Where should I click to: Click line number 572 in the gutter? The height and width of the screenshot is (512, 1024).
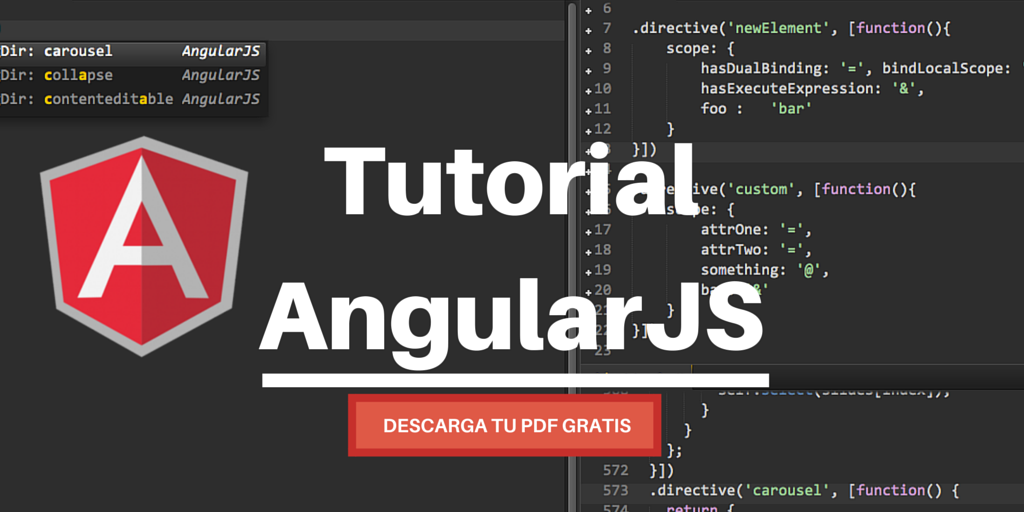coord(615,470)
